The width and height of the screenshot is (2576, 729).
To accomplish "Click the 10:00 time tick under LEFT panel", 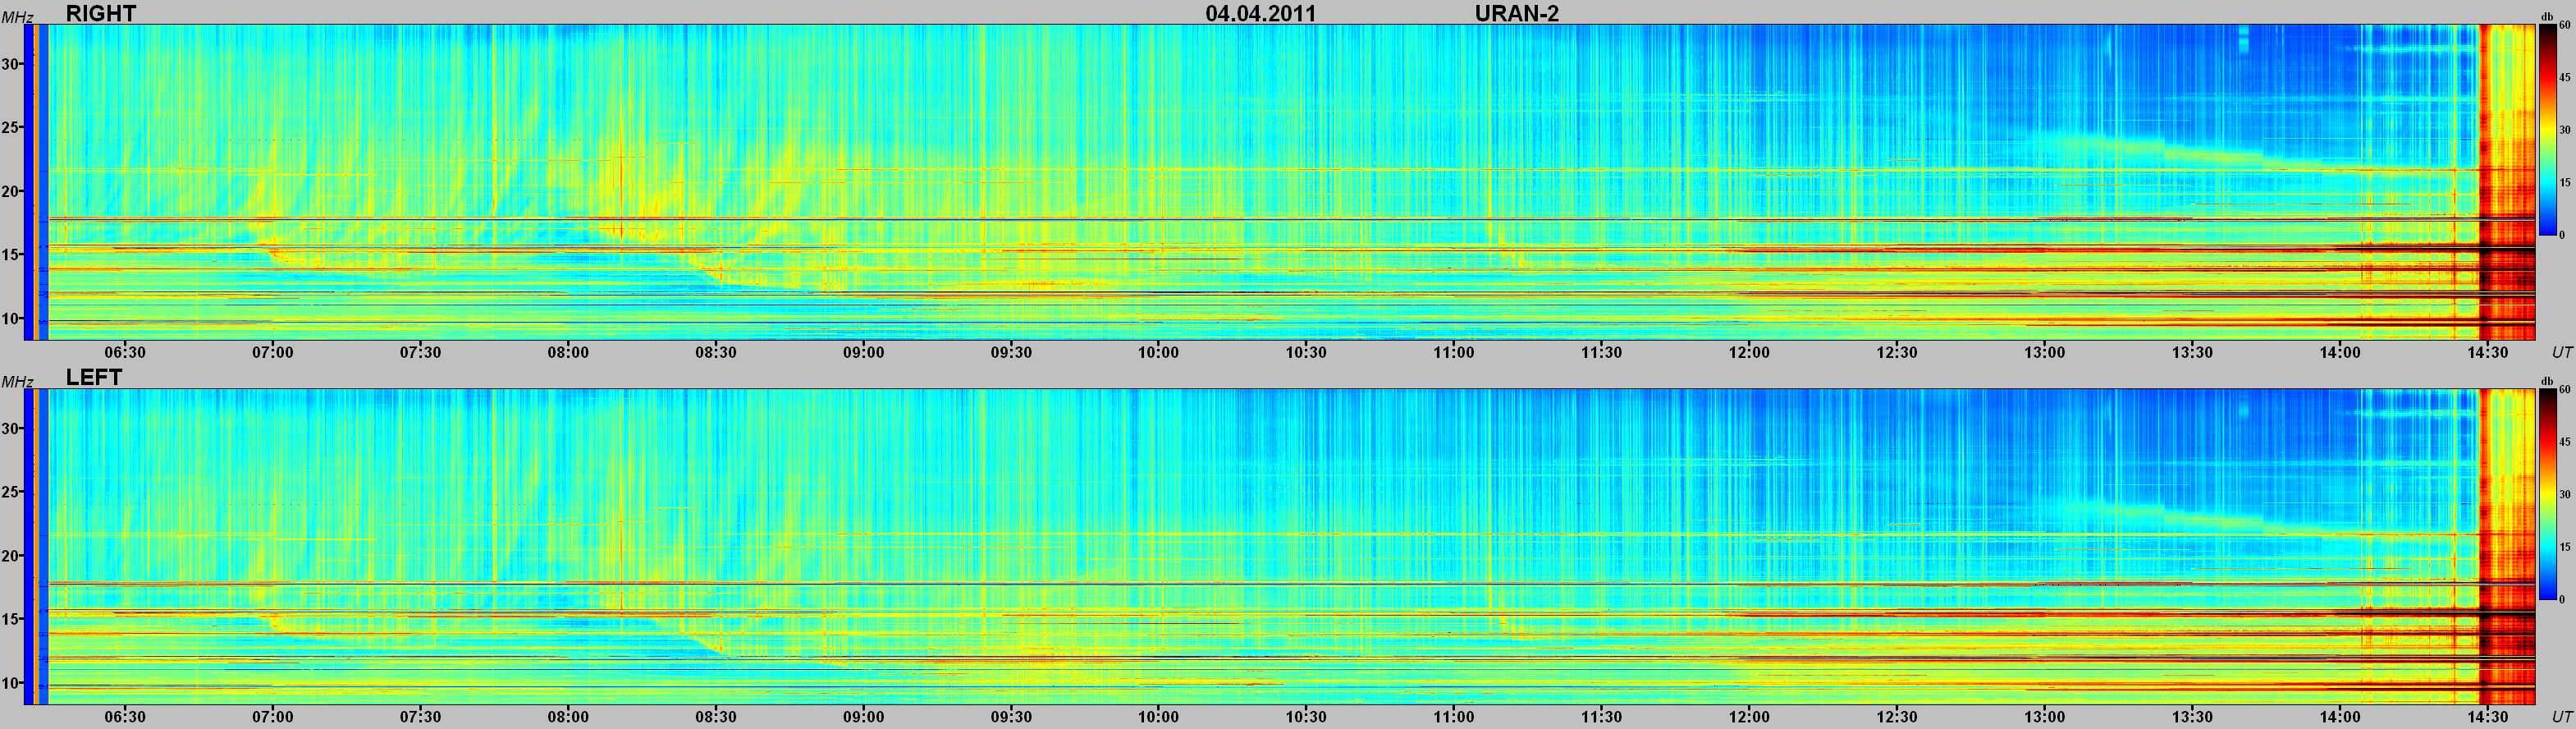I will [x=1158, y=716].
